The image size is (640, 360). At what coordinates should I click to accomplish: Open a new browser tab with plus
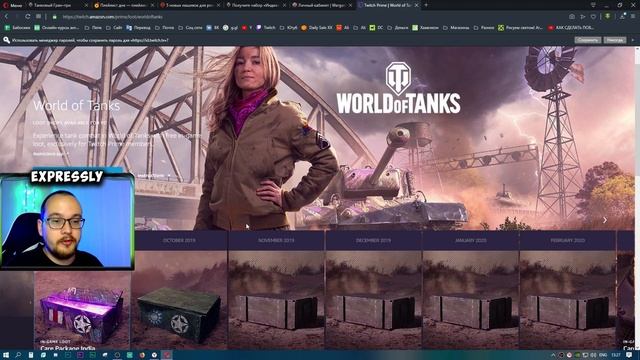[426, 5]
